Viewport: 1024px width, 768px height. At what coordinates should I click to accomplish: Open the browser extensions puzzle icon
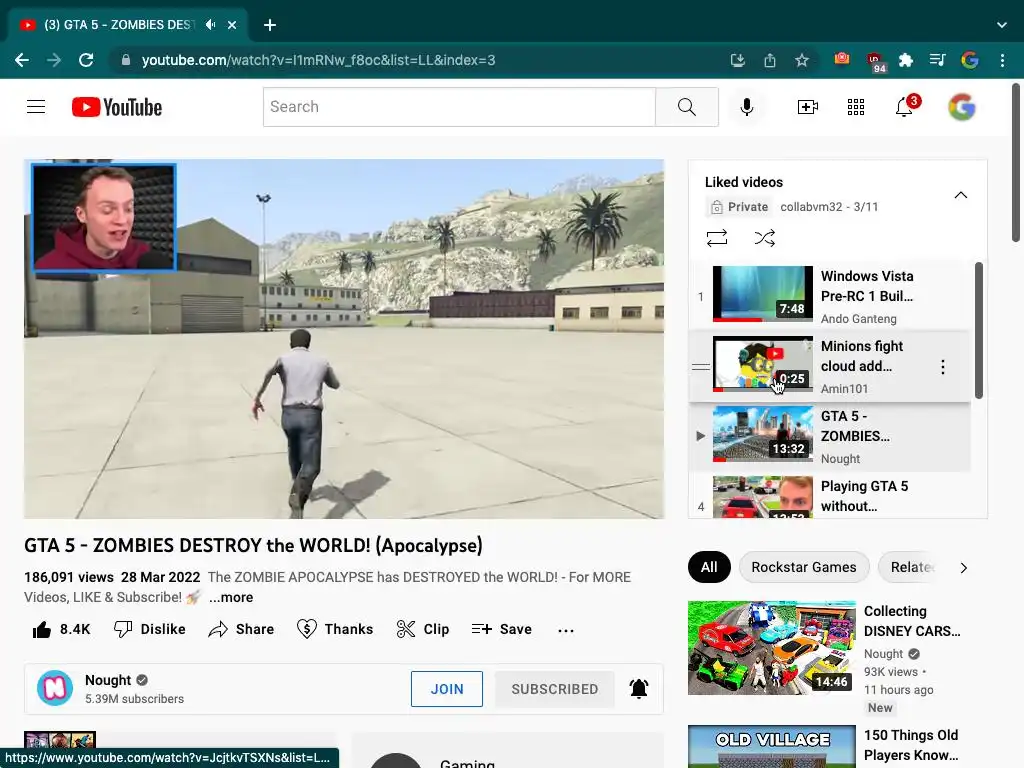[905, 60]
